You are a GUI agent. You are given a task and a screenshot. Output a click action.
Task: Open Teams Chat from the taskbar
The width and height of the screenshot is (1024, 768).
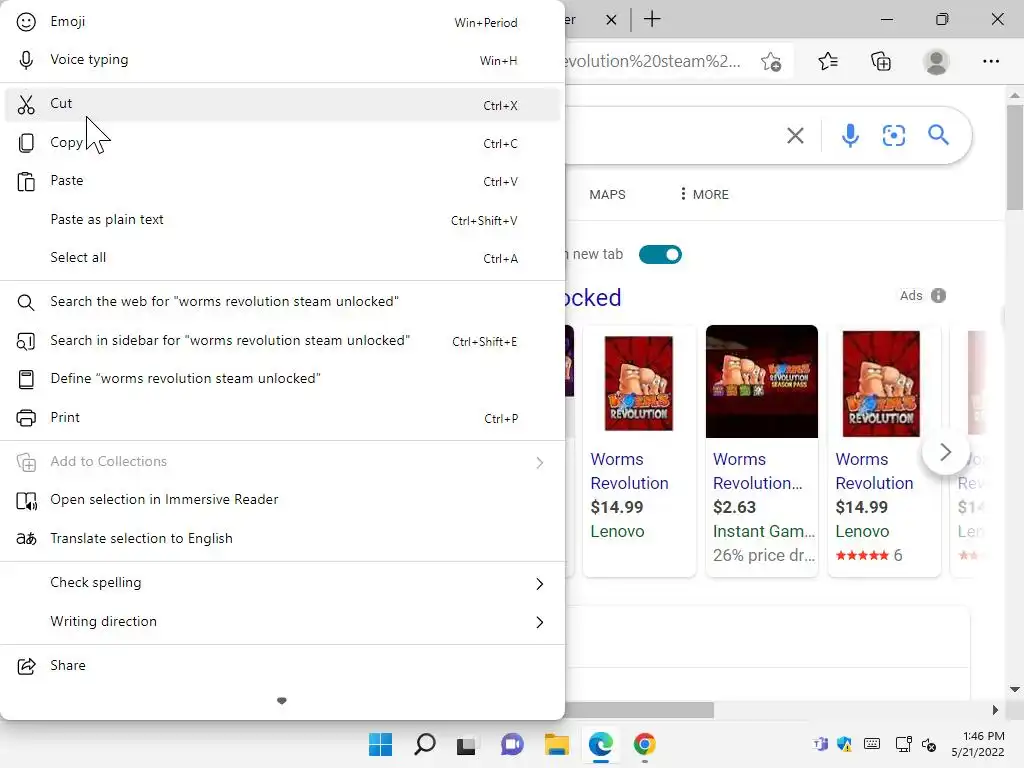coord(512,744)
